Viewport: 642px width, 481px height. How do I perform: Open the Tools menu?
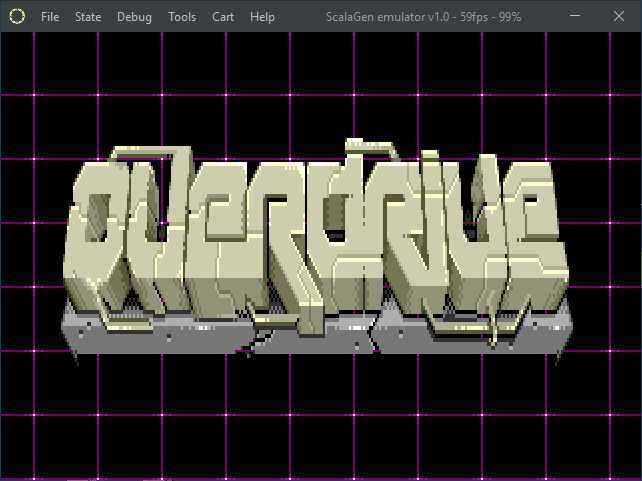[x=182, y=17]
